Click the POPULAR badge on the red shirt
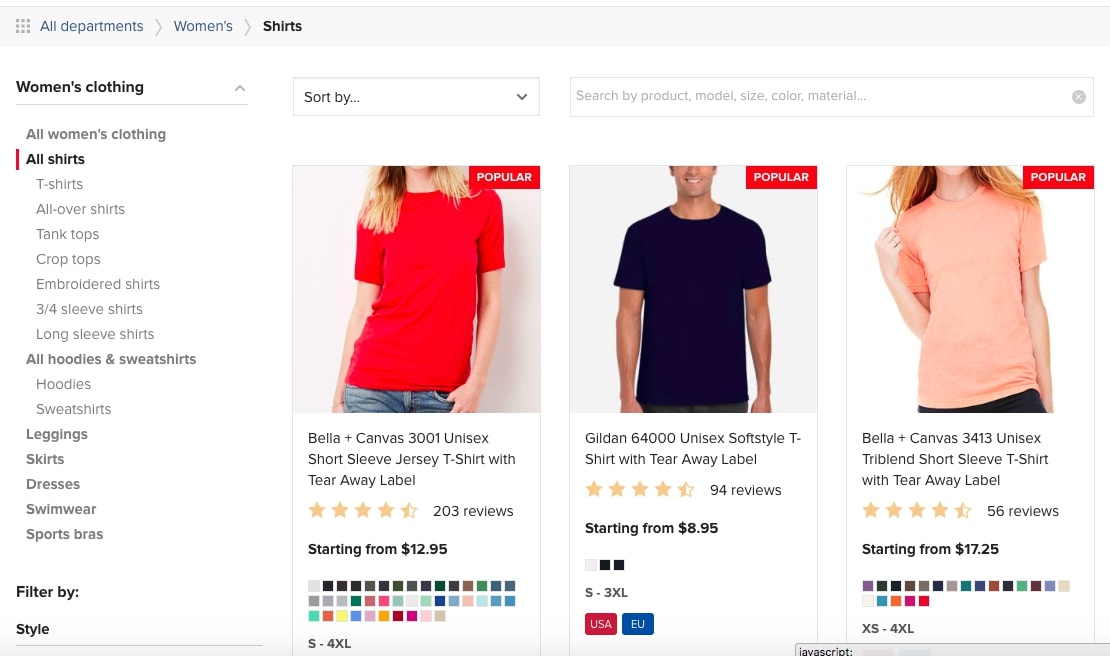 (504, 177)
